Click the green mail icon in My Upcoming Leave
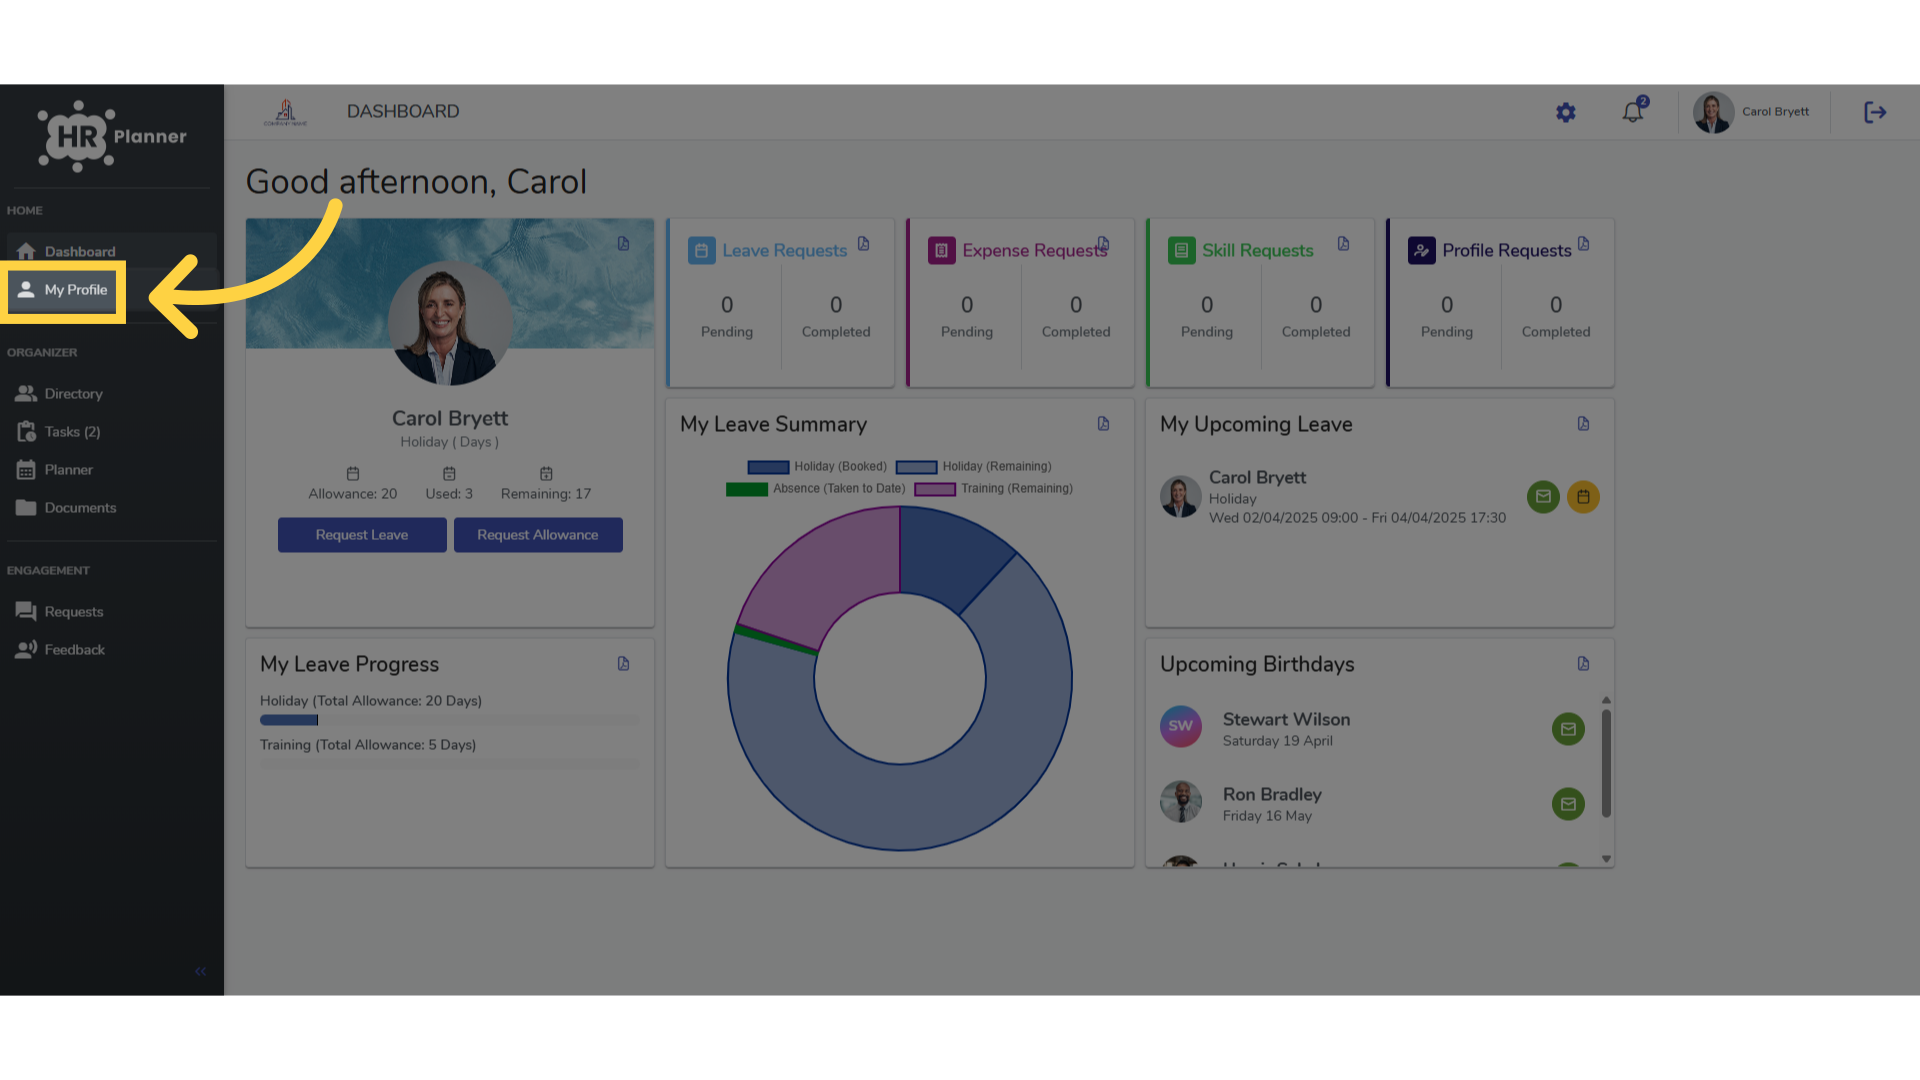This screenshot has width=1920, height=1080. pos(1543,497)
